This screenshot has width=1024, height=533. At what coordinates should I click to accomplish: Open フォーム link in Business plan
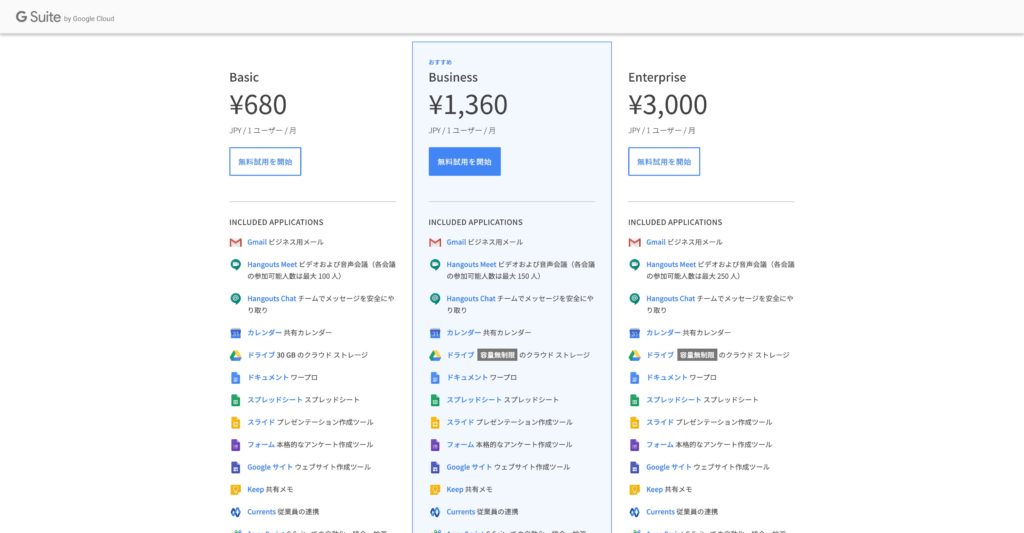pyautogui.click(x=460, y=445)
